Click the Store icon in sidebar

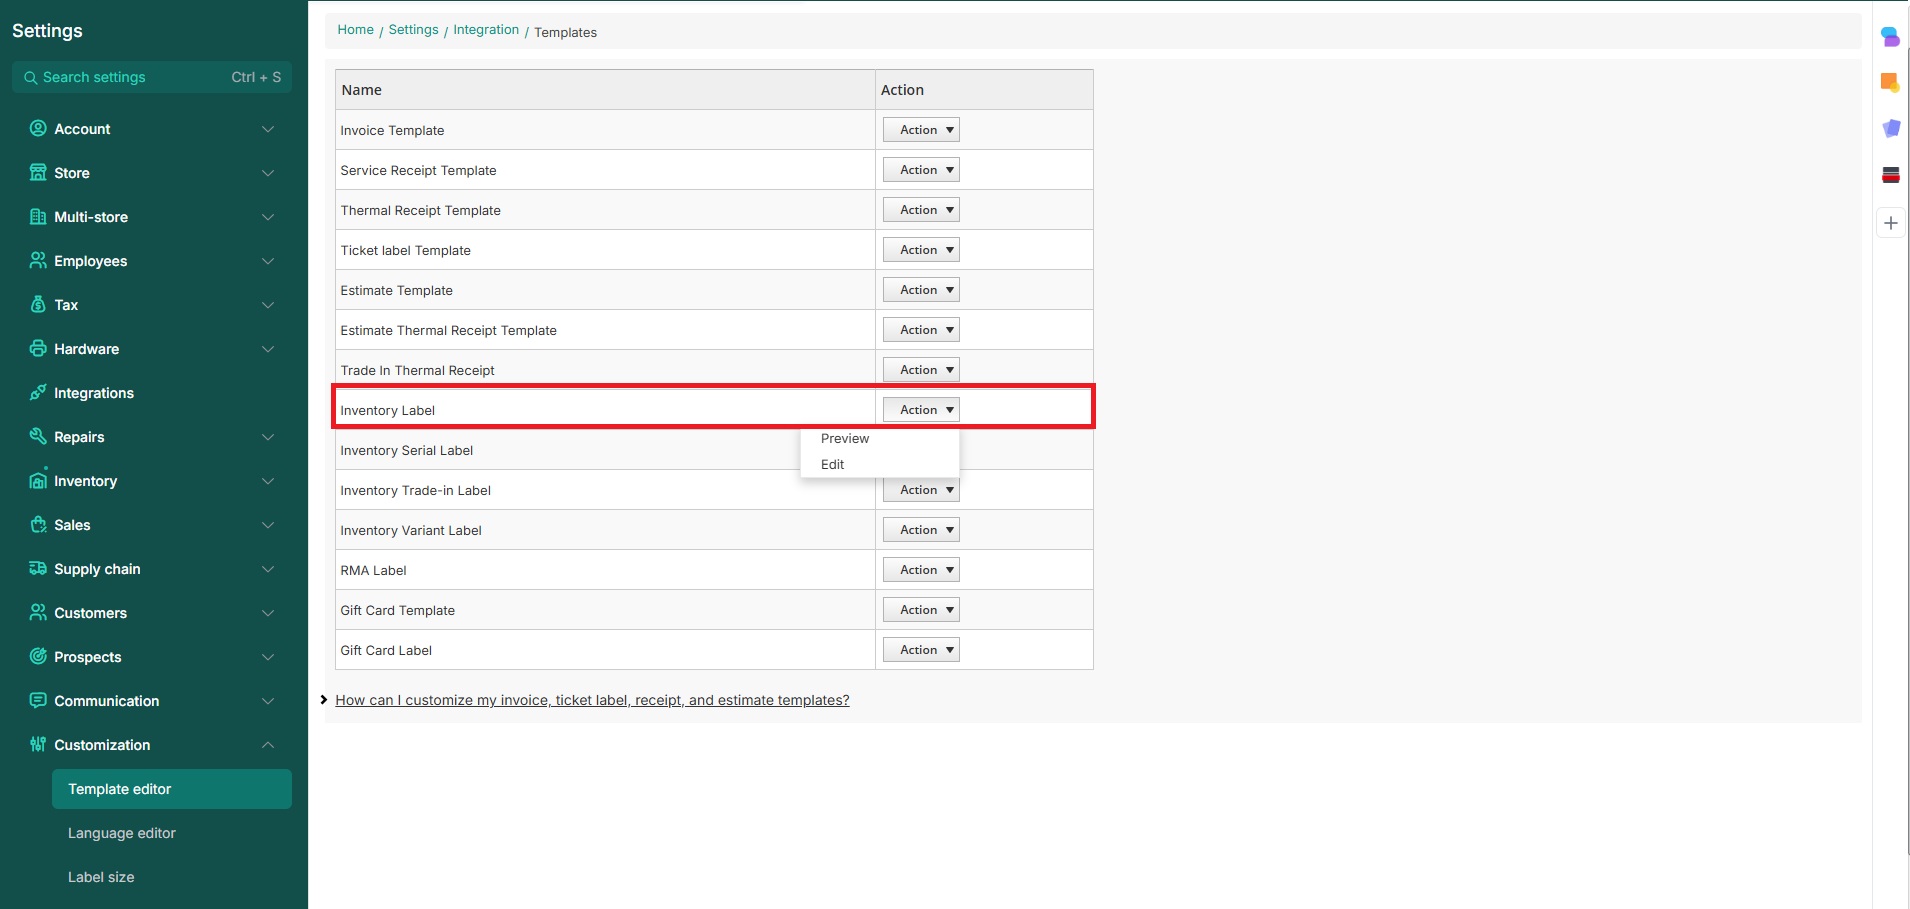coord(38,173)
